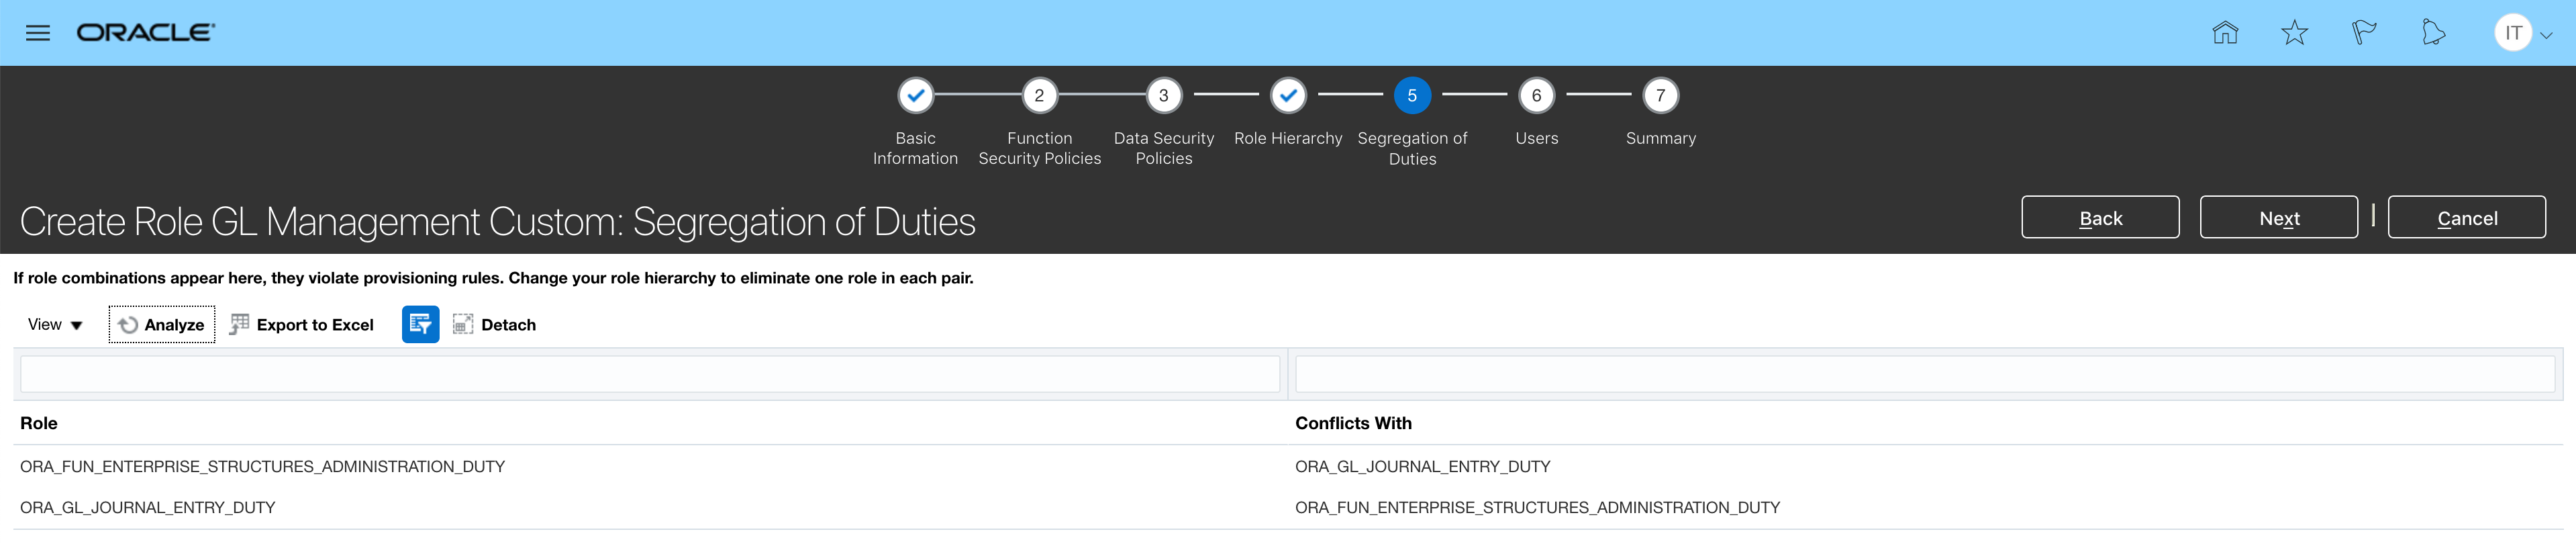Click the Conflicts With filter field
2576x544 pixels.
[1924, 374]
